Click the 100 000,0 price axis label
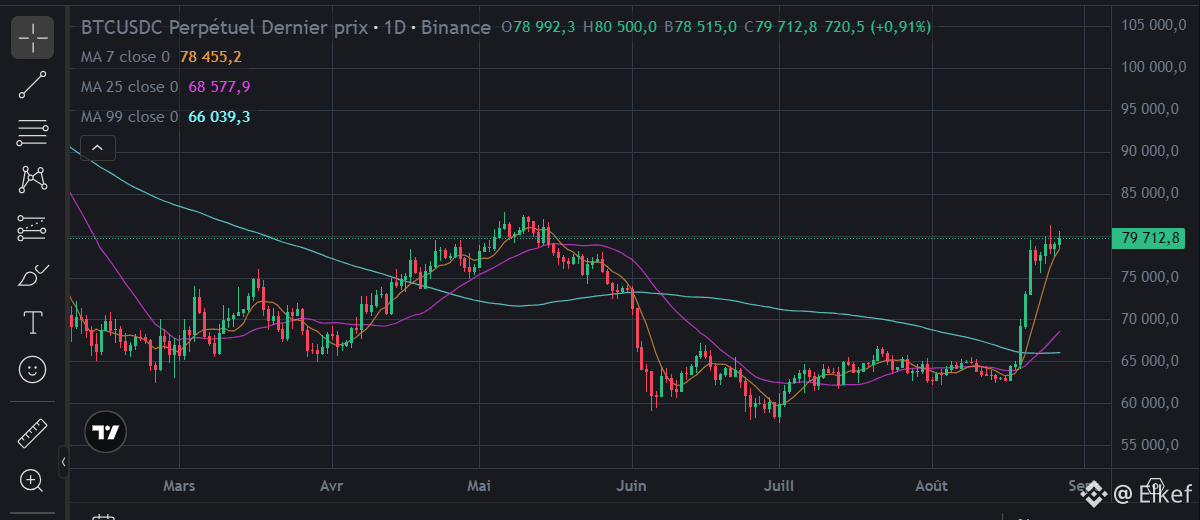The width and height of the screenshot is (1200, 520). coord(1153,67)
